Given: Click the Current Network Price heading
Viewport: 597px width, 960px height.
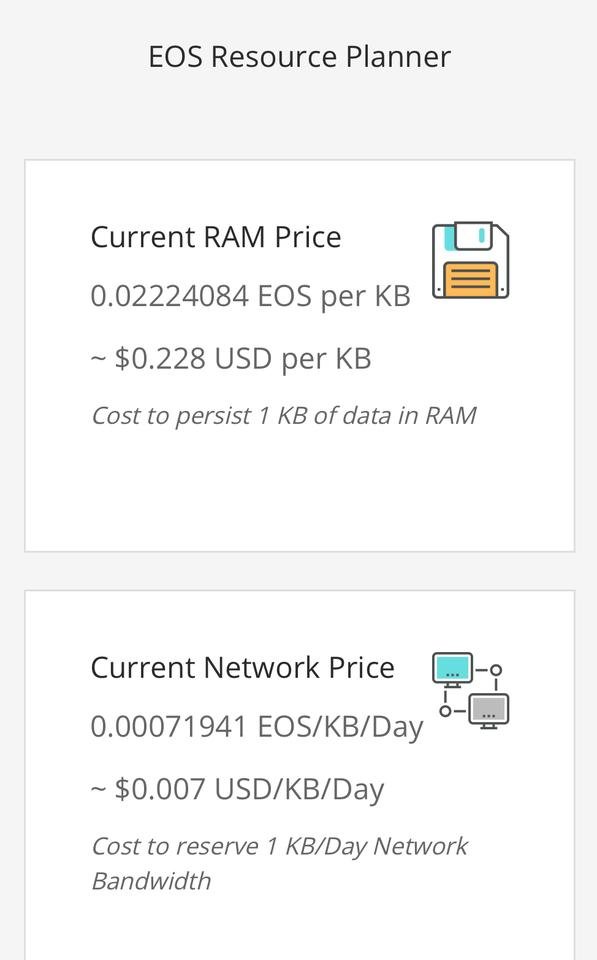Looking at the screenshot, I should click(x=242, y=667).
